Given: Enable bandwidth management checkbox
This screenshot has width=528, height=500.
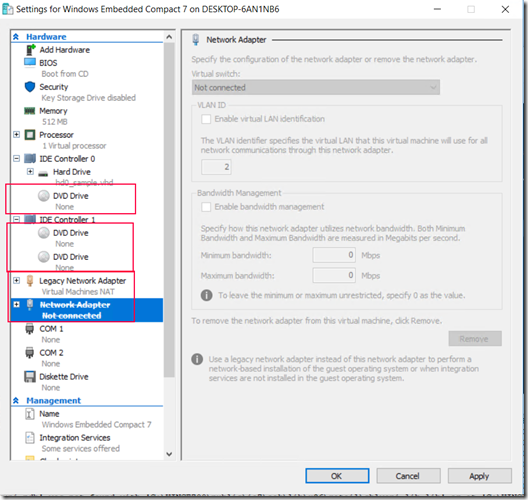Looking at the screenshot, I should (x=206, y=207).
